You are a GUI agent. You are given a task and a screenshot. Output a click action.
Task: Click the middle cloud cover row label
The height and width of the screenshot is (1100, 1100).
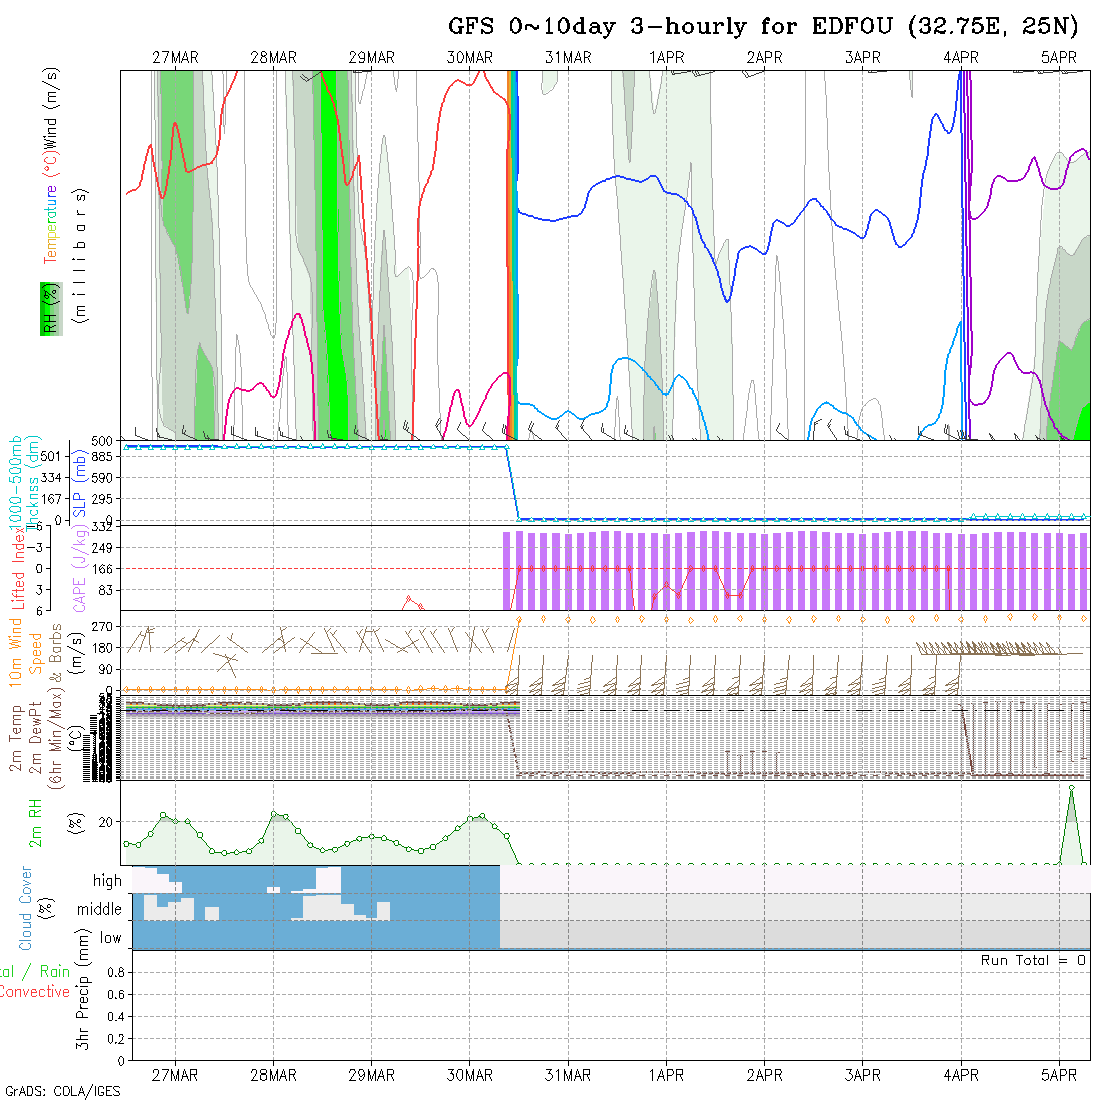(x=100, y=910)
